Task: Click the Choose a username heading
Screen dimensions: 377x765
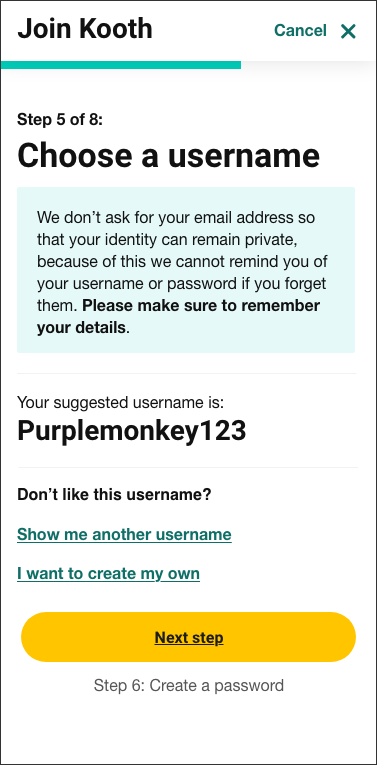Action: pyautogui.click(x=168, y=156)
